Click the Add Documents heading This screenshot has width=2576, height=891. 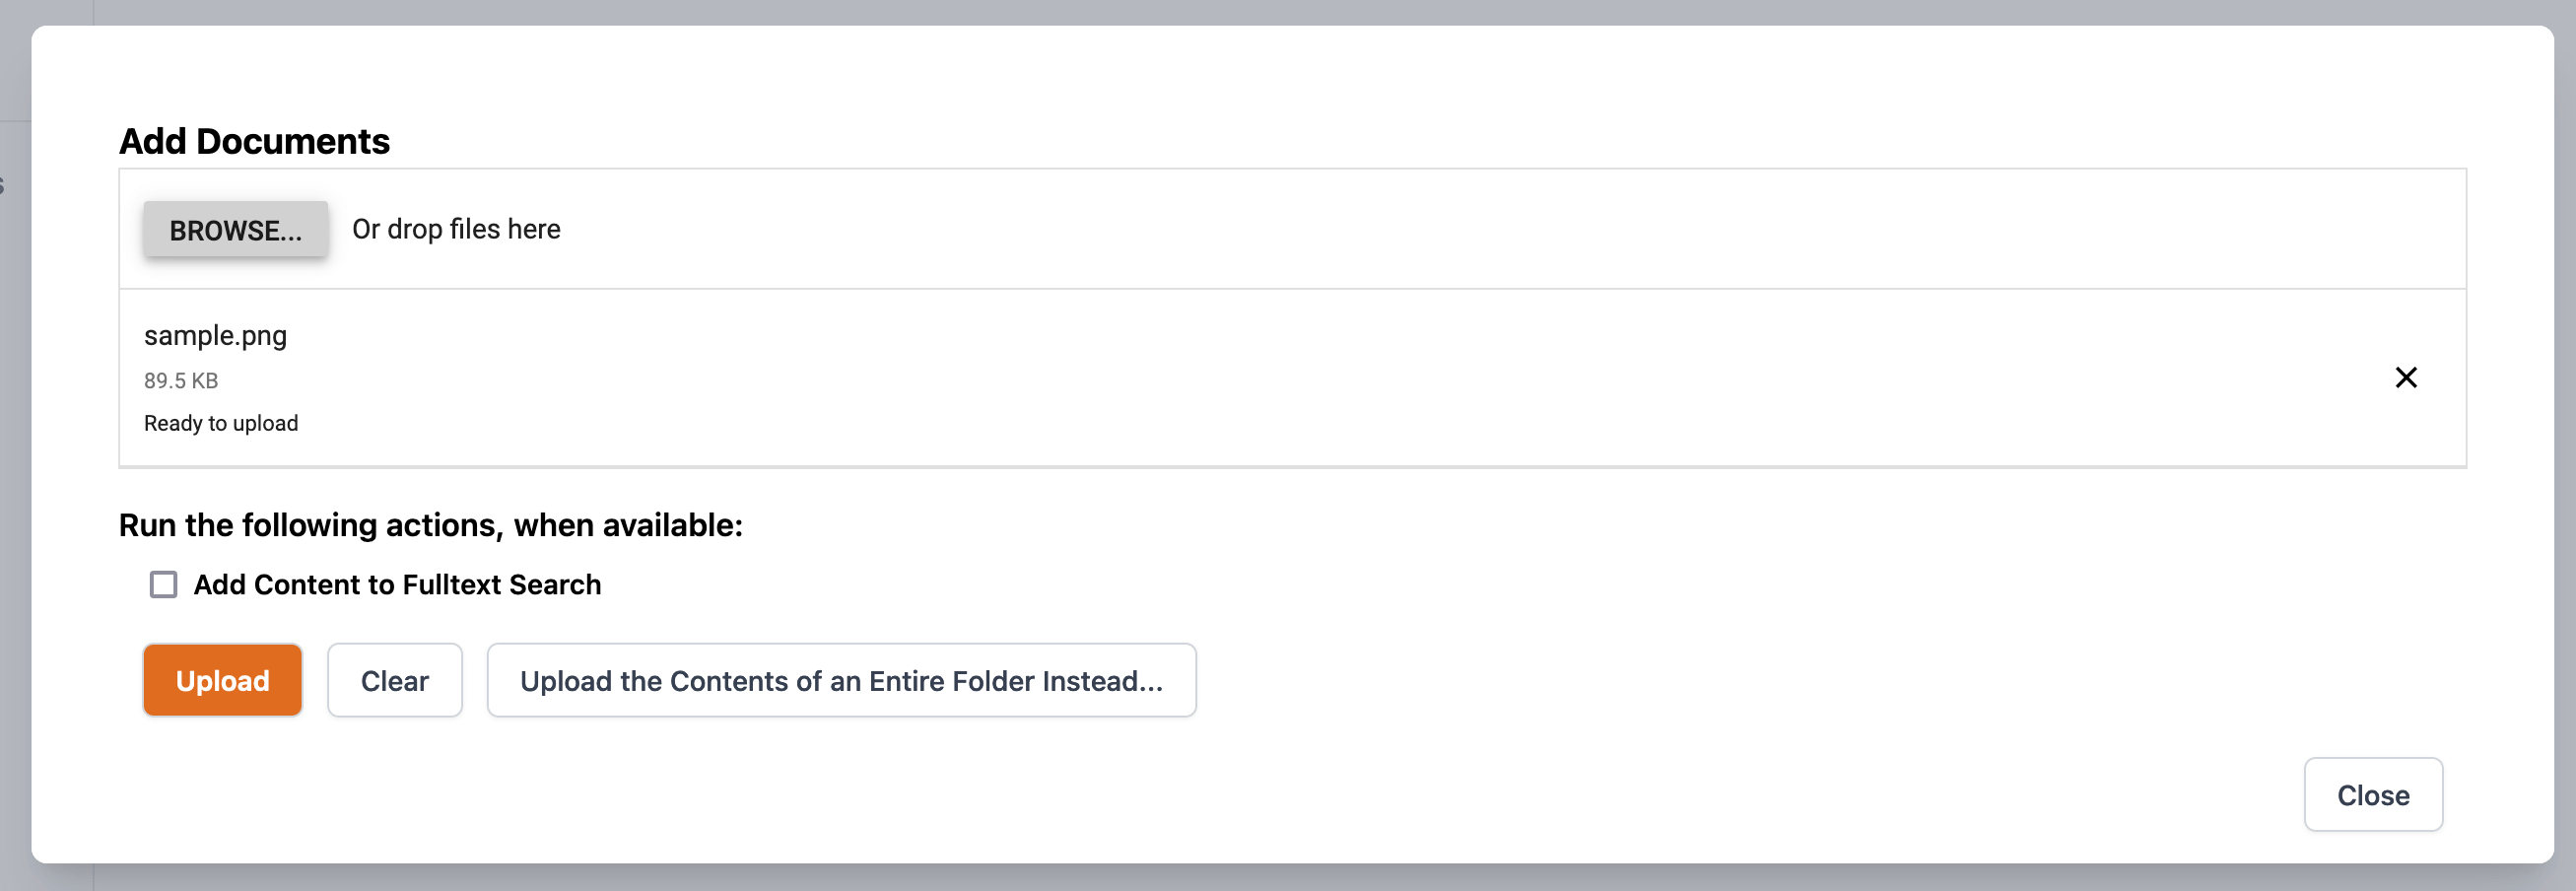pyautogui.click(x=254, y=141)
